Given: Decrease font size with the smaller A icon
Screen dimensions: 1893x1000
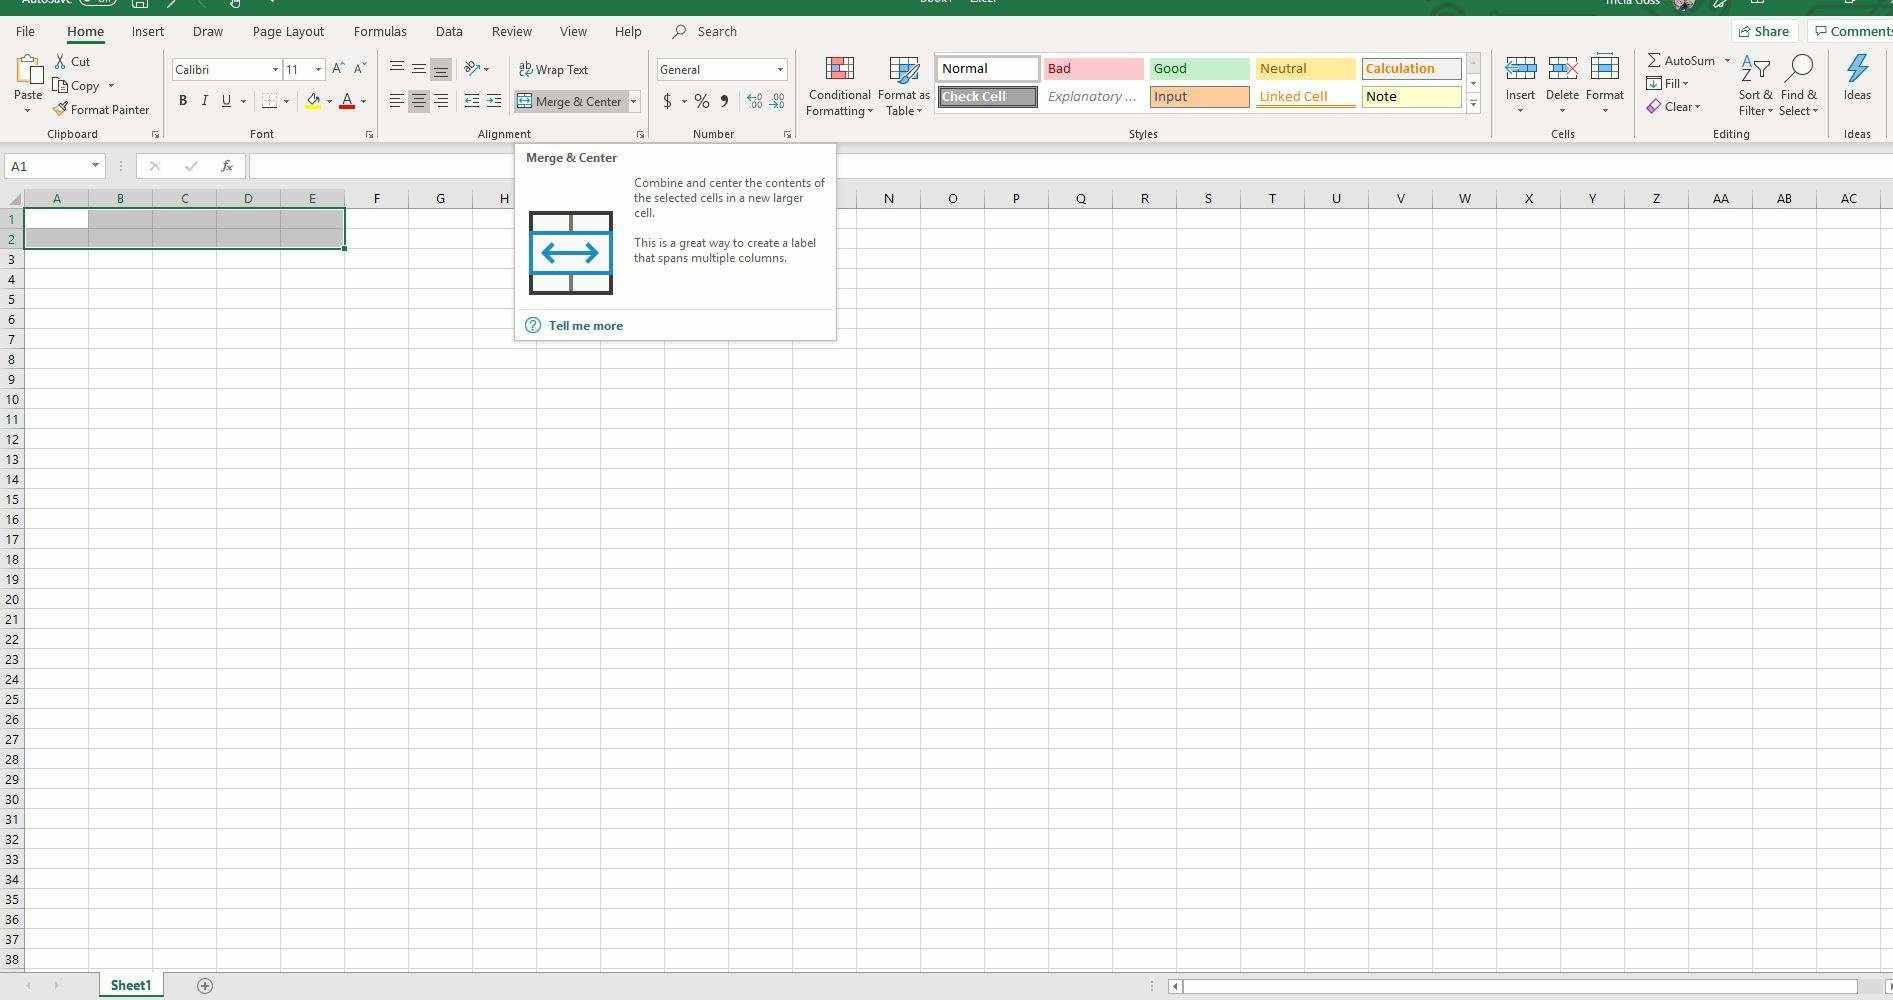Looking at the screenshot, I should pos(360,69).
